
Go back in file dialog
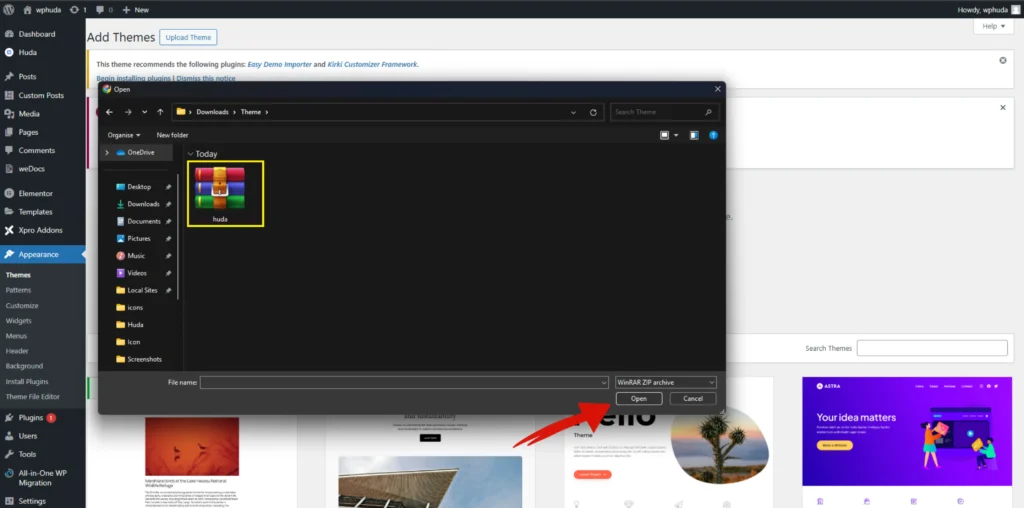point(110,112)
